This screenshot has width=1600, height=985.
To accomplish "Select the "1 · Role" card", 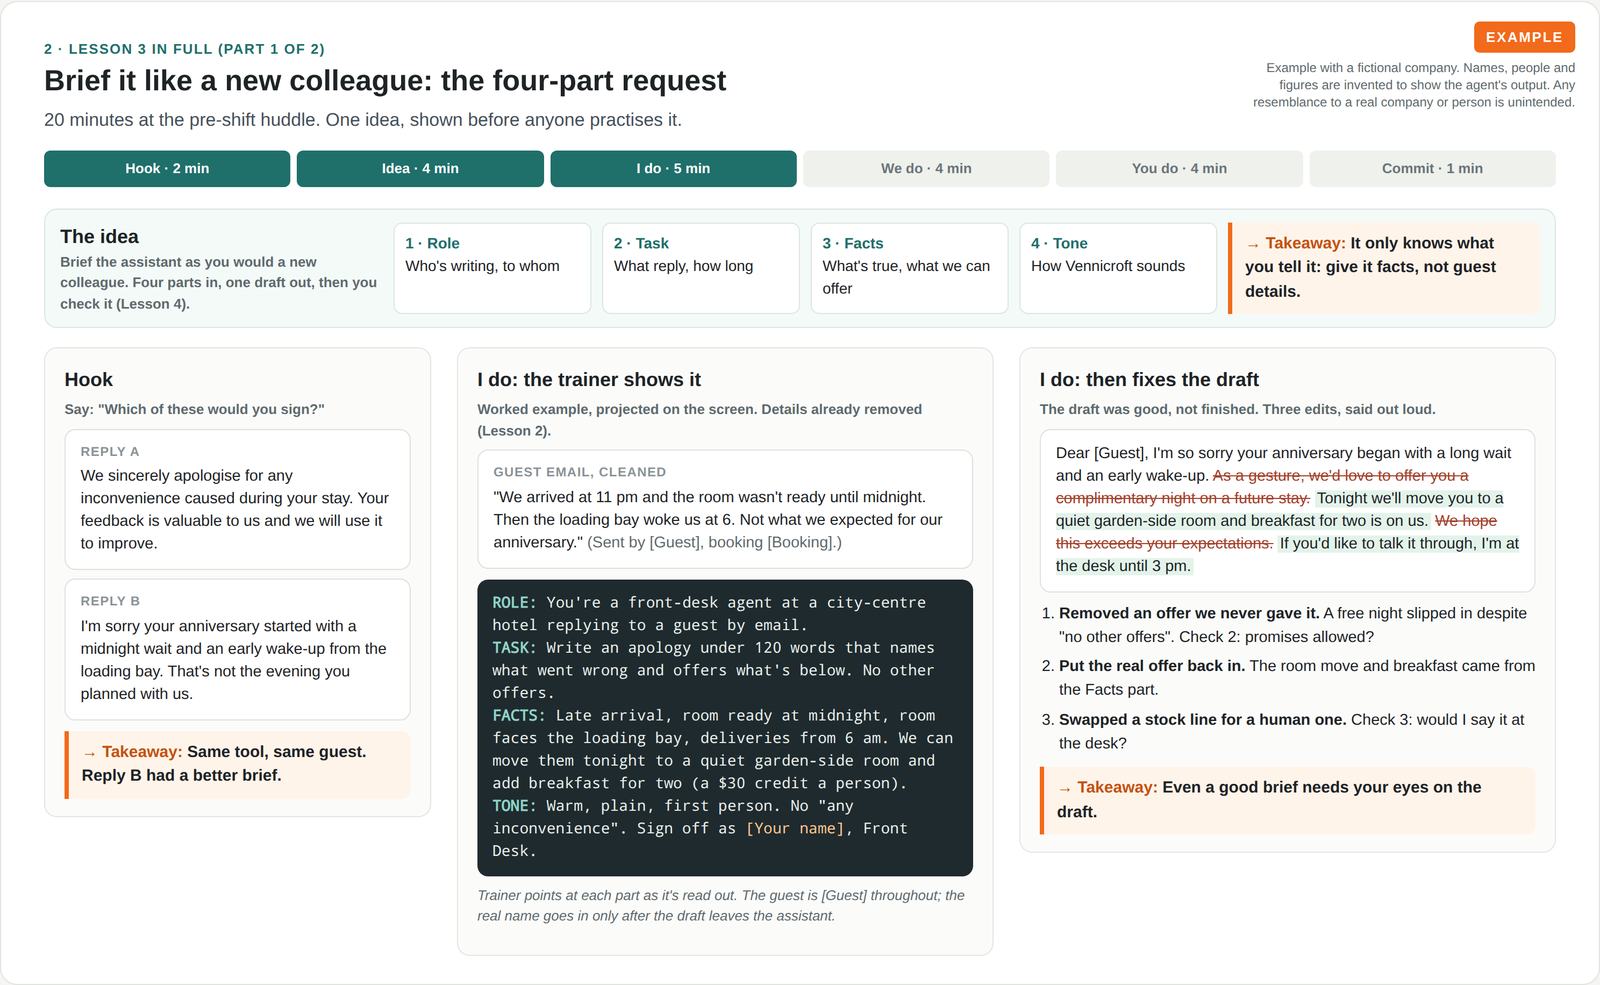I will click(x=492, y=268).
